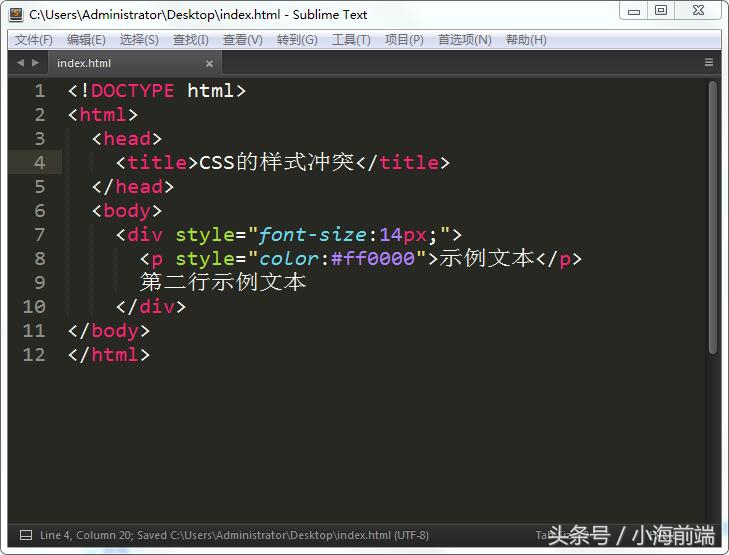
Task: Click the previous tab left arrow
Action: point(21,62)
